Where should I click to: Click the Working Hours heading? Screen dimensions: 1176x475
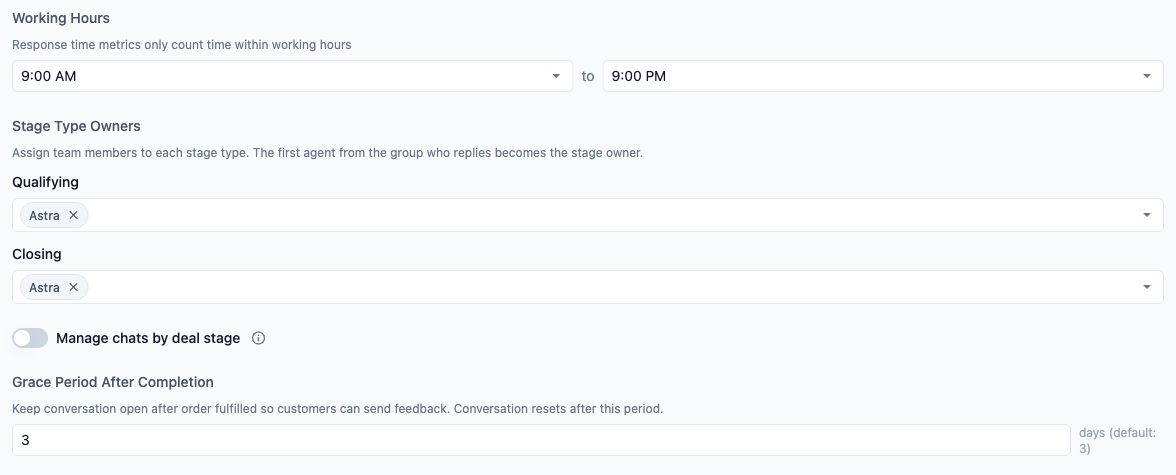point(61,17)
